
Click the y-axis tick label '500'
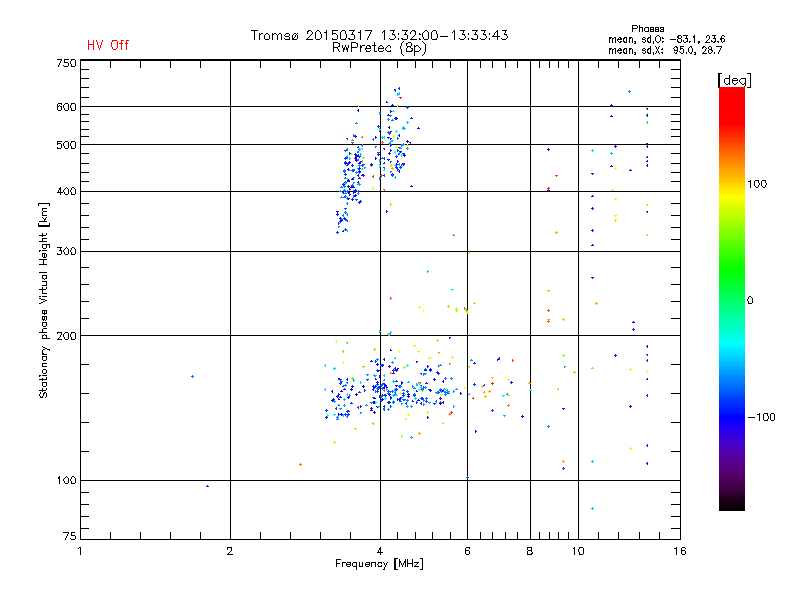tap(66, 145)
